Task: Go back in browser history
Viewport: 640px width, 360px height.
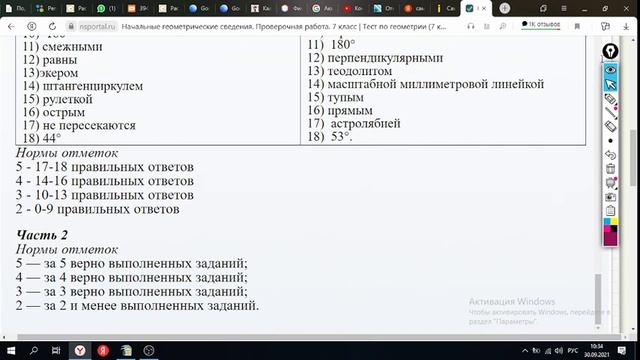Action: click(11, 27)
